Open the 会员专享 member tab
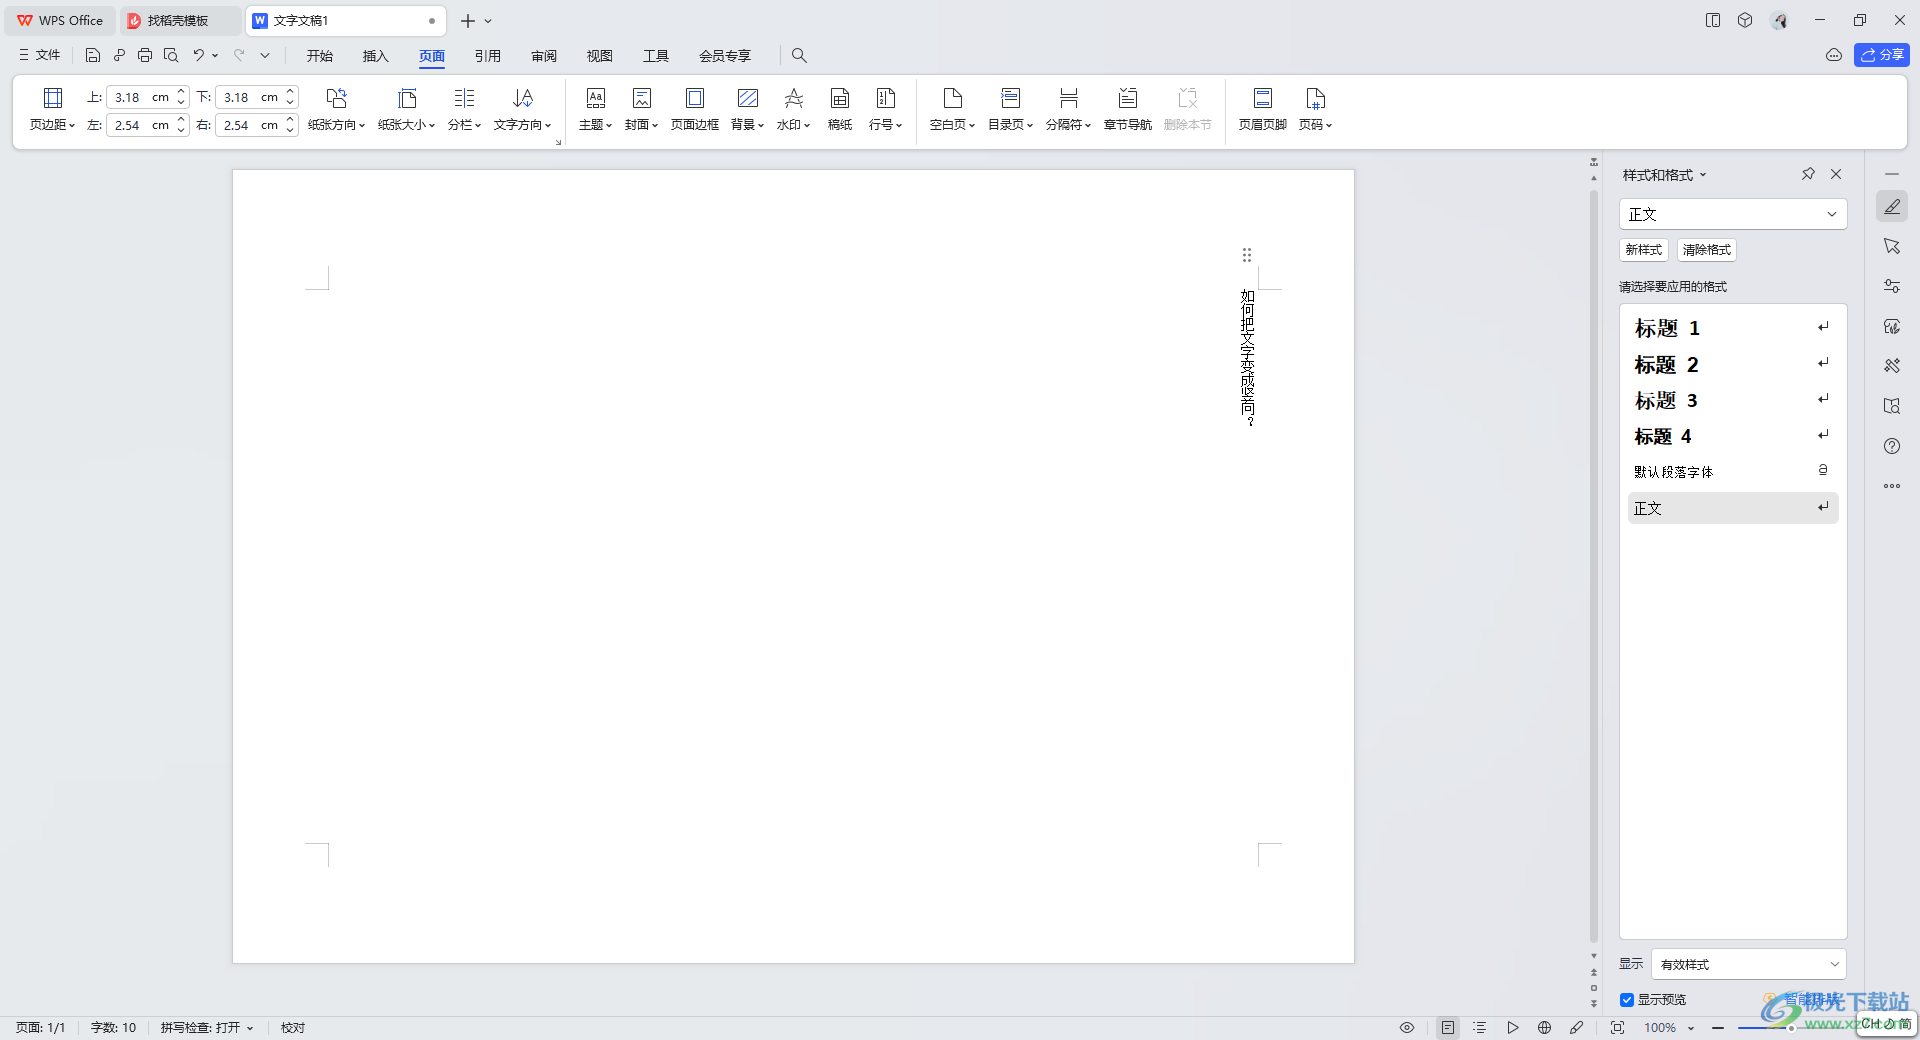 (x=725, y=56)
